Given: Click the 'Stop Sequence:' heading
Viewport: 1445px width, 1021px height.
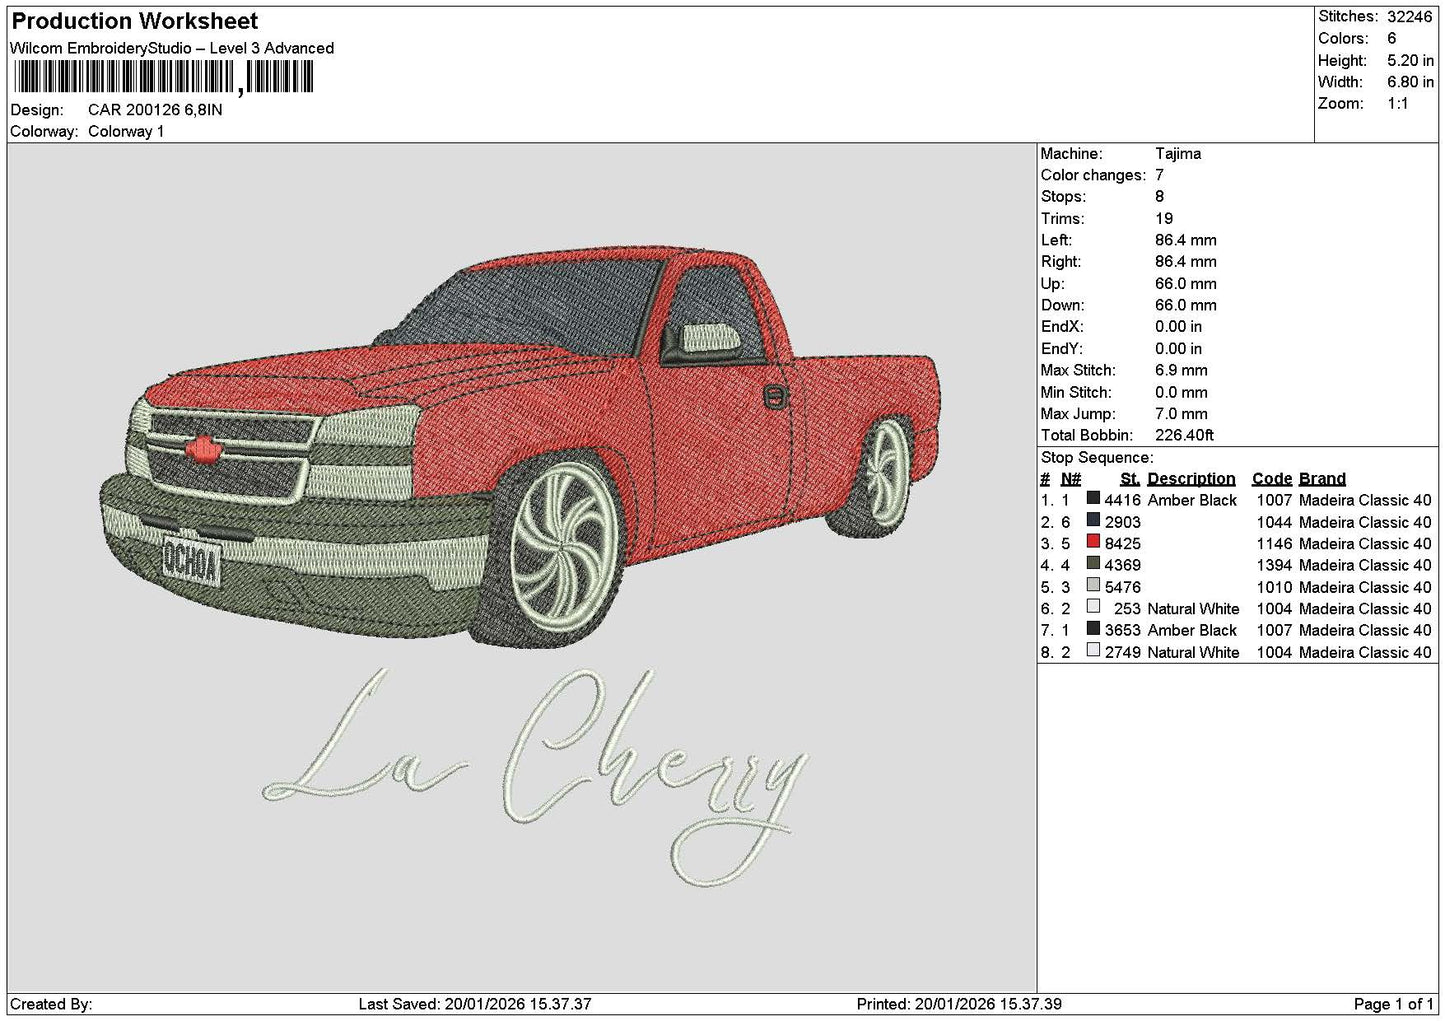Looking at the screenshot, I should 1097,458.
